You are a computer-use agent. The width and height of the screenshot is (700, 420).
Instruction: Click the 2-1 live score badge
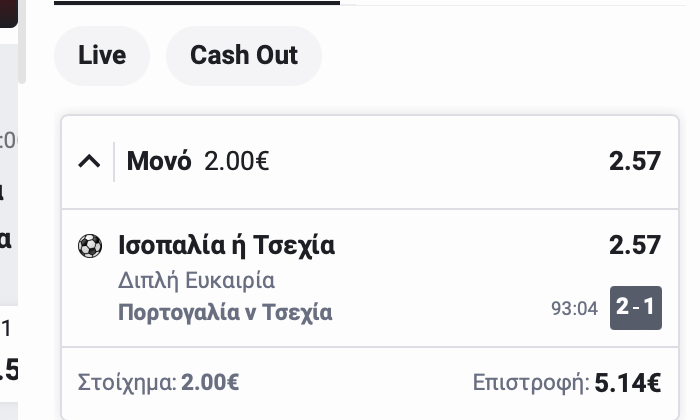pos(636,308)
